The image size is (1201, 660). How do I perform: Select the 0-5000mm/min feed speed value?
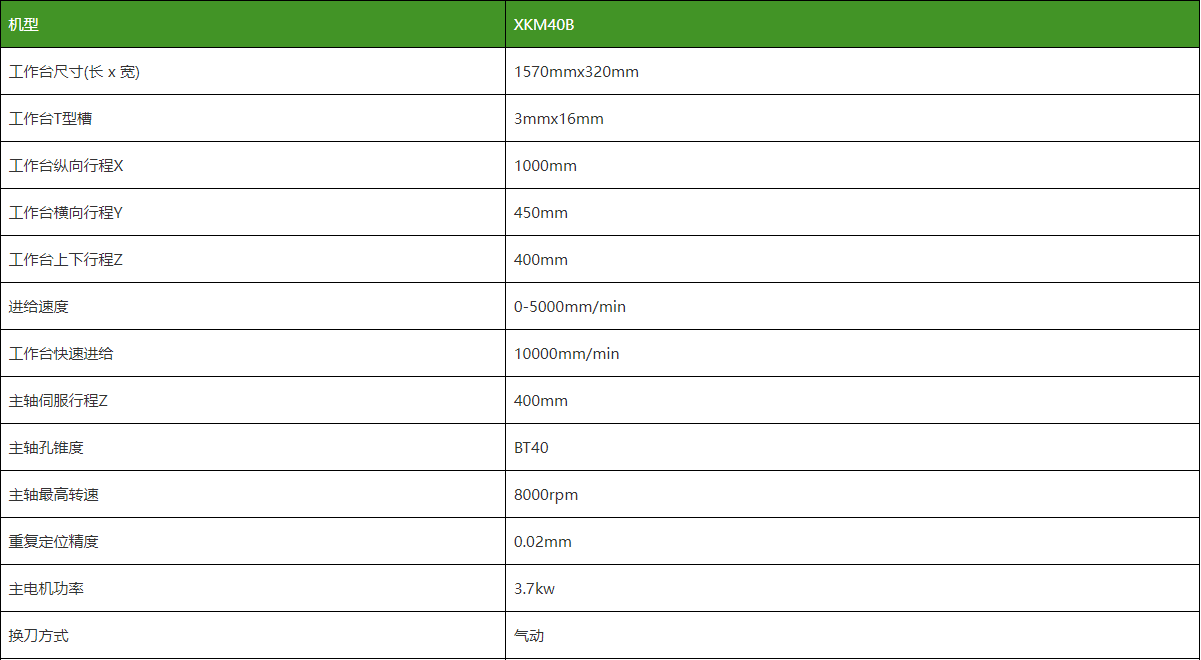click(570, 307)
